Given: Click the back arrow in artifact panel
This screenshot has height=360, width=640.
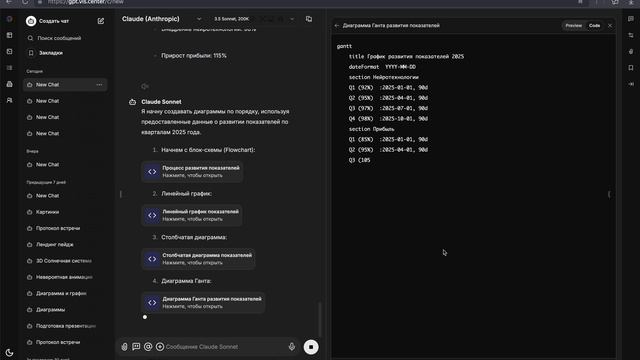Looking at the screenshot, I should (337, 25).
